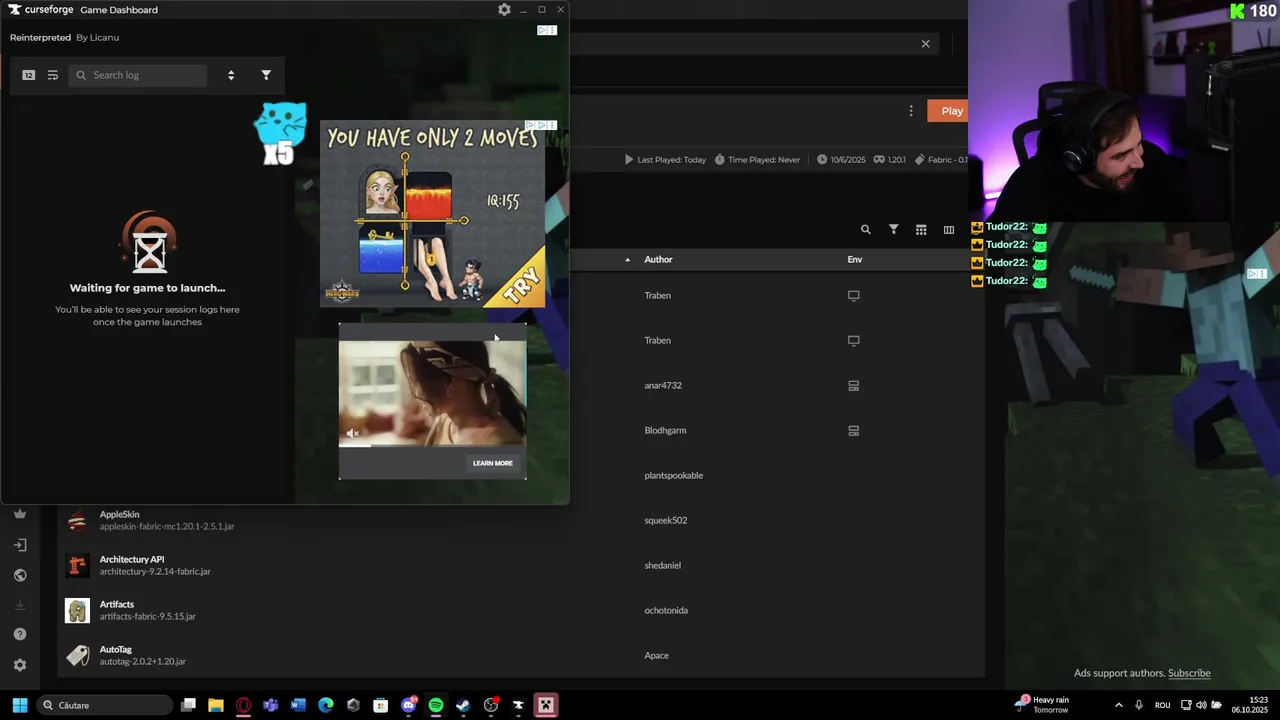
Task: Open CurseForge anvil icon in taskbar
Action: point(518,705)
